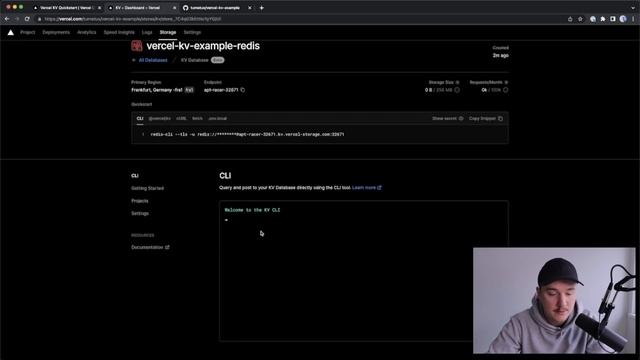Open Projects in the sidebar
This screenshot has height=360, width=640.
point(140,201)
